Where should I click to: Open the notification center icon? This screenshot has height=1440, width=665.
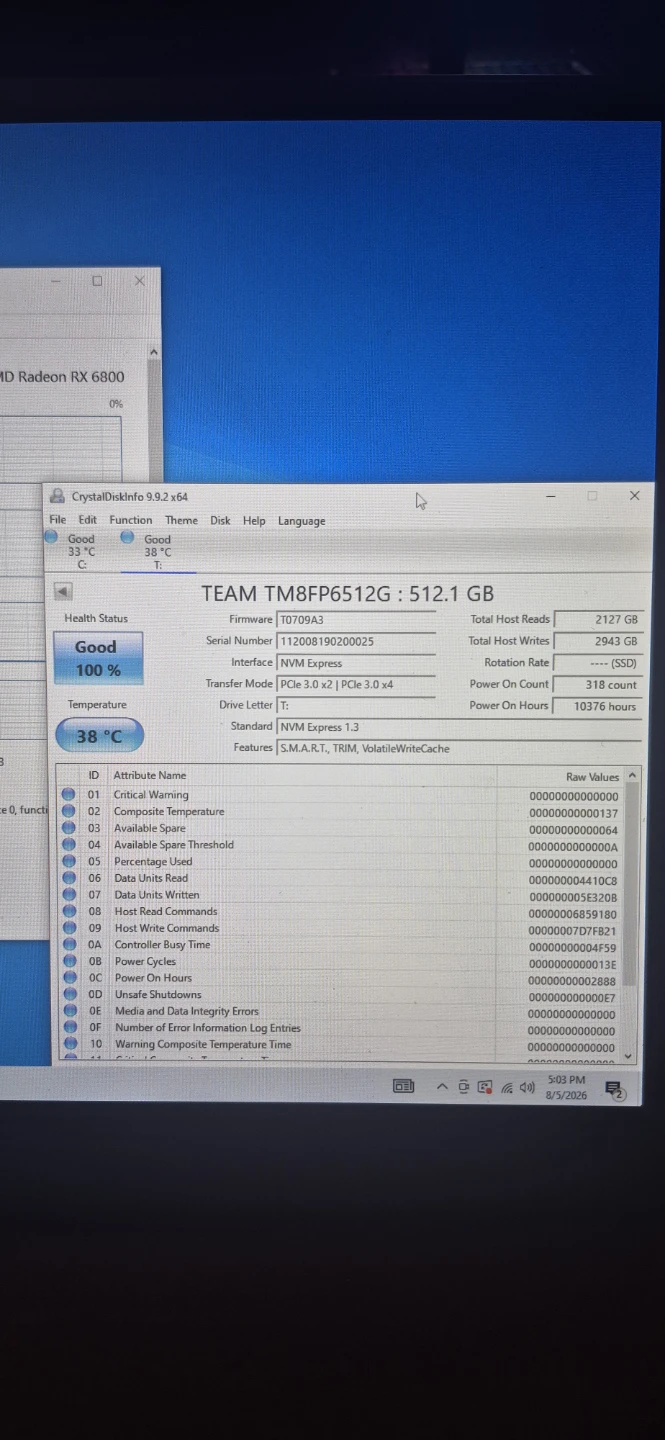pyautogui.click(x=614, y=1089)
